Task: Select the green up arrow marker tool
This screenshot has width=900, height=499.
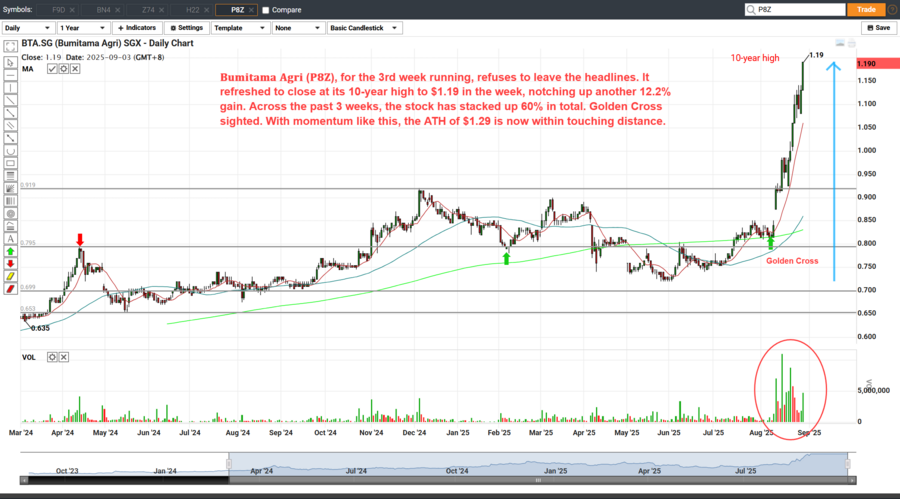Action: (10, 252)
